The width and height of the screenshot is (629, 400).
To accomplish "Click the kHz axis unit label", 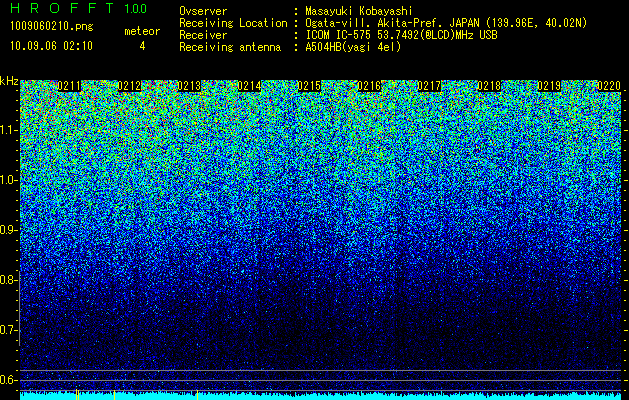I will pyautogui.click(x=9, y=81).
